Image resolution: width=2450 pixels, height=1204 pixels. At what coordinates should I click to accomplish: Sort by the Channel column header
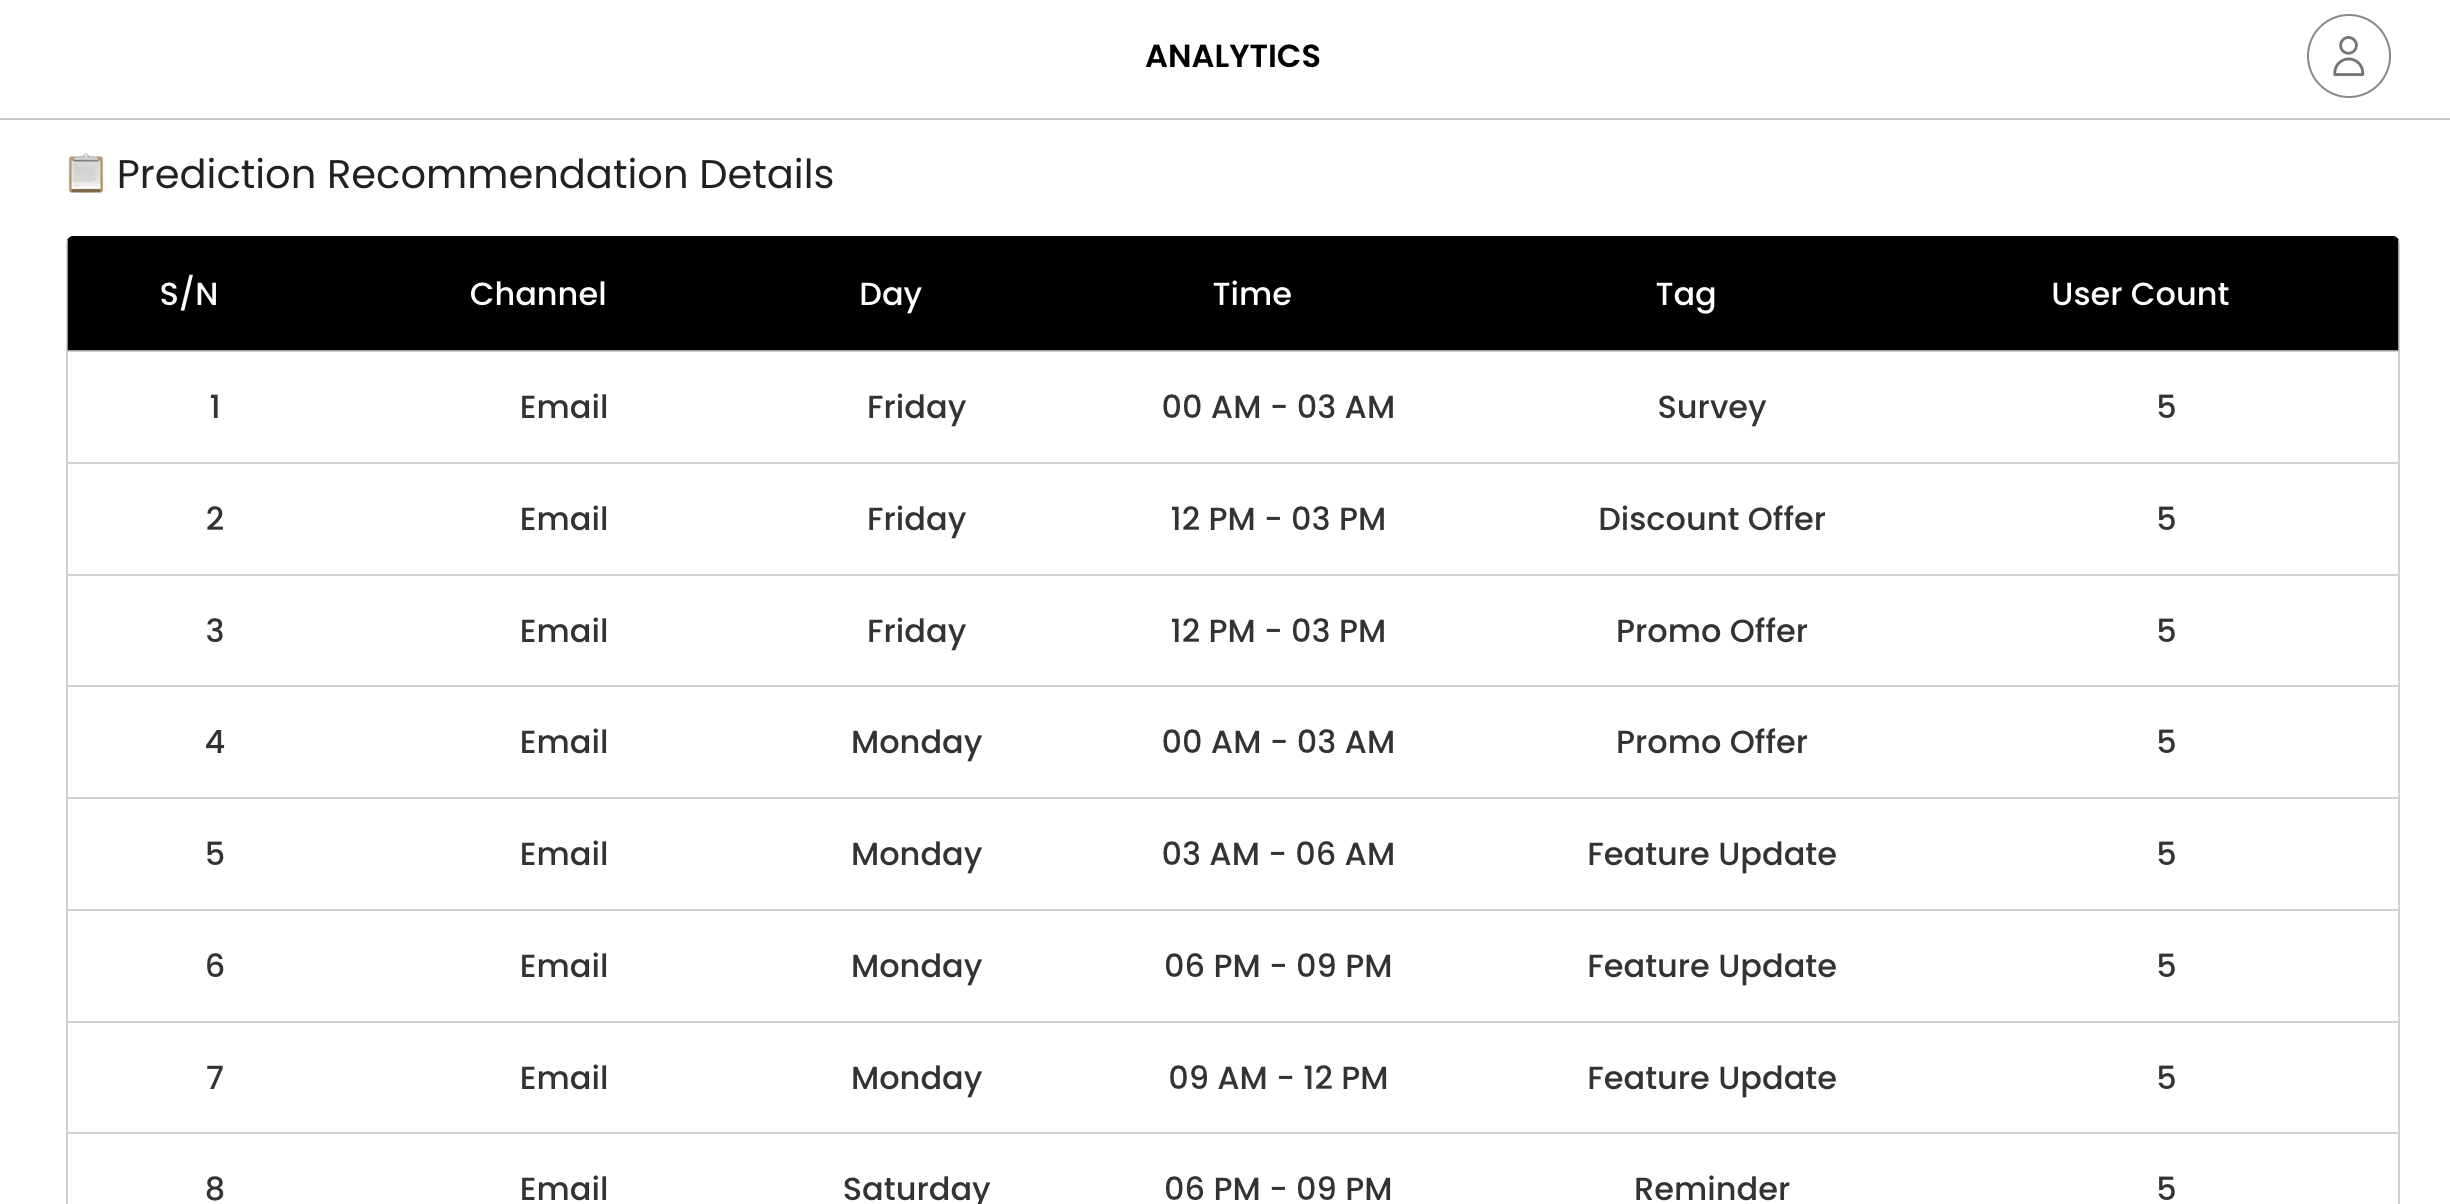tap(537, 294)
